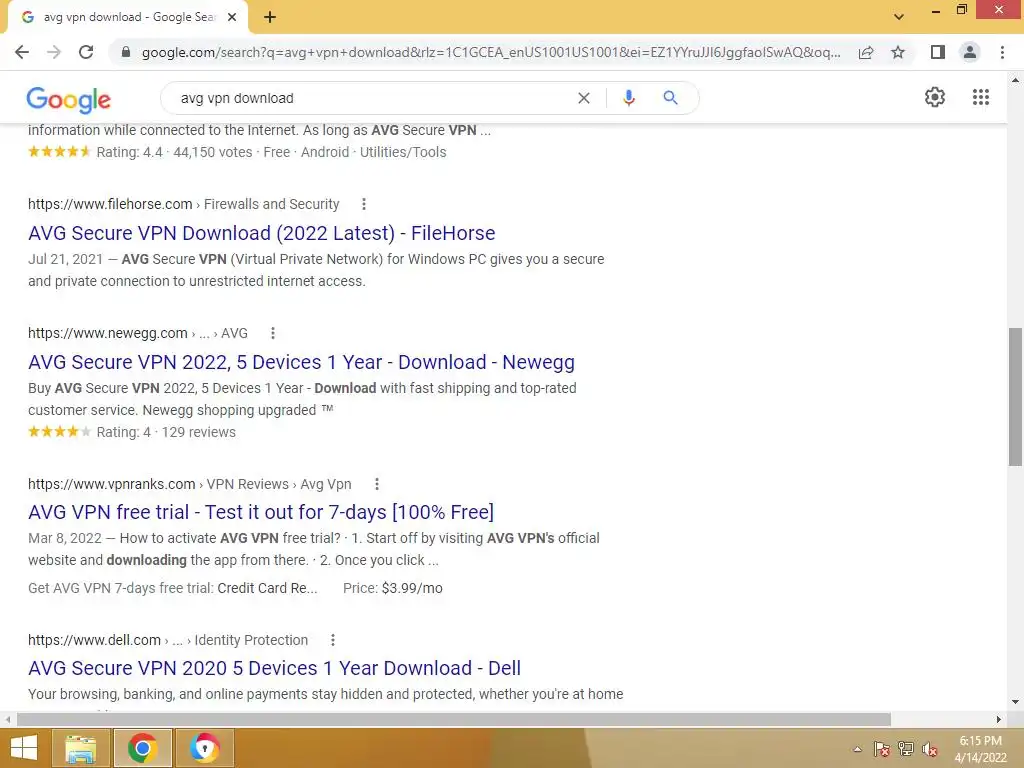Click 'Get AVG VPN 7-days free trial' text
The height and width of the screenshot is (768, 1024).
121,588
